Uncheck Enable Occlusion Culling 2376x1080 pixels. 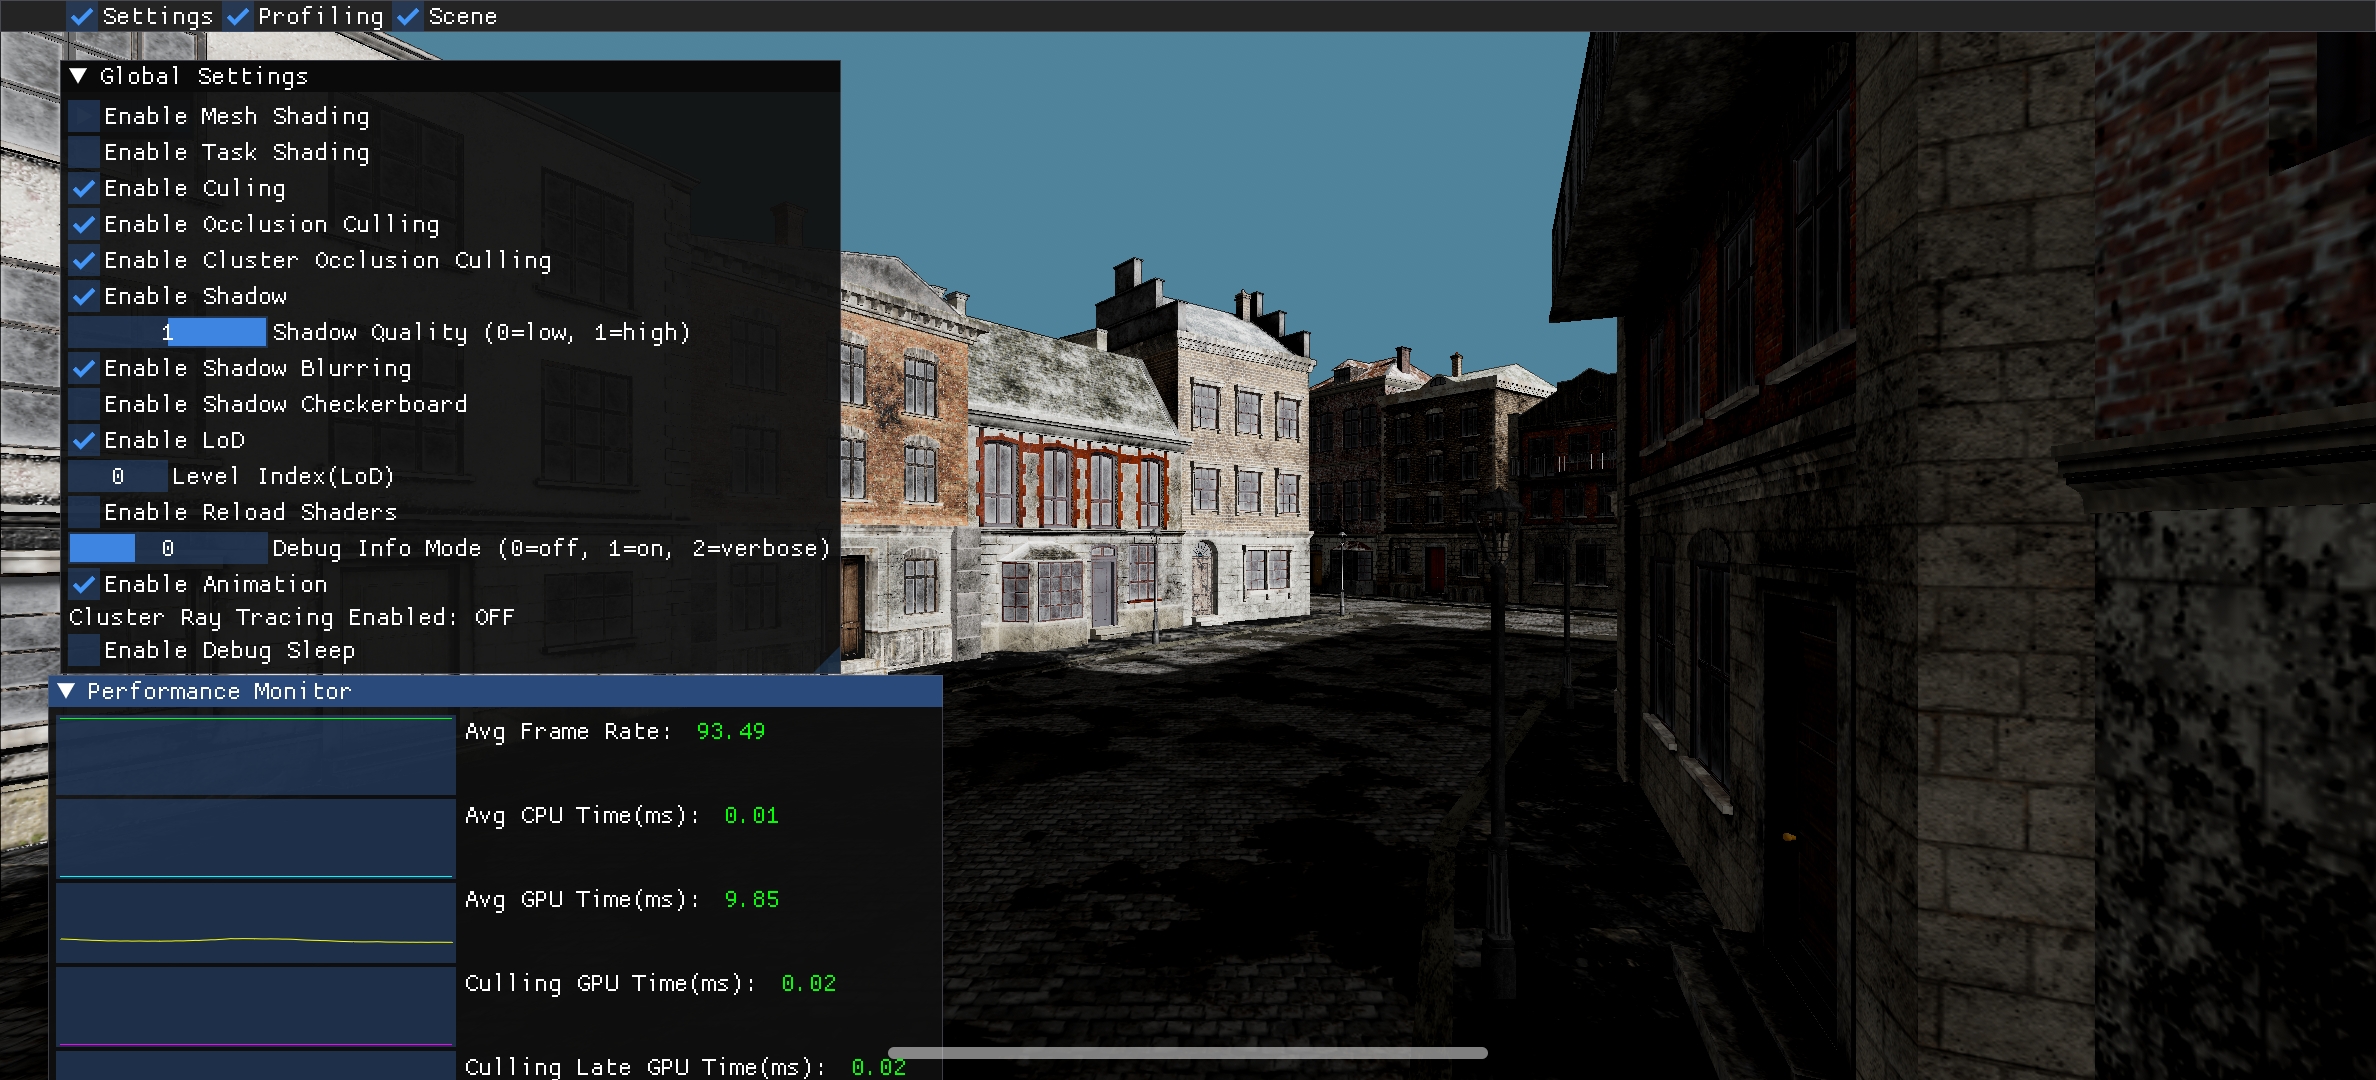[x=84, y=224]
